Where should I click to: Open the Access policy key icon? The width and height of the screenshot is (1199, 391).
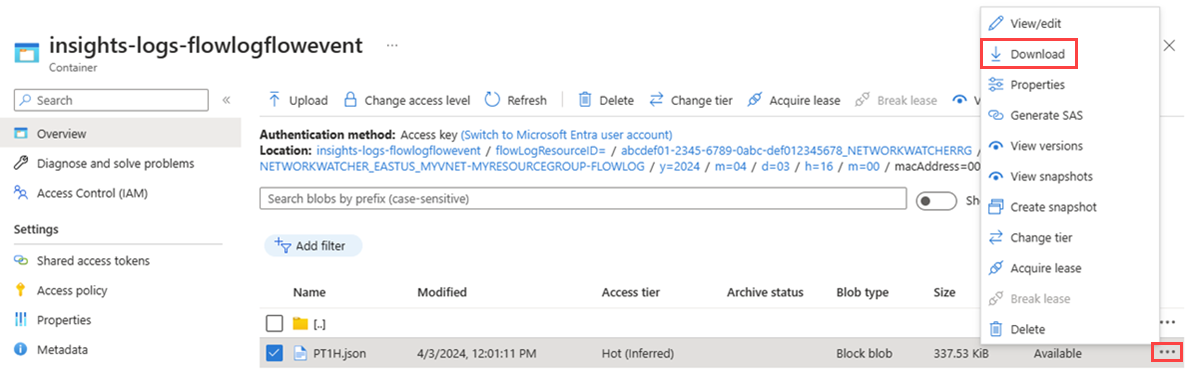[x=21, y=291]
